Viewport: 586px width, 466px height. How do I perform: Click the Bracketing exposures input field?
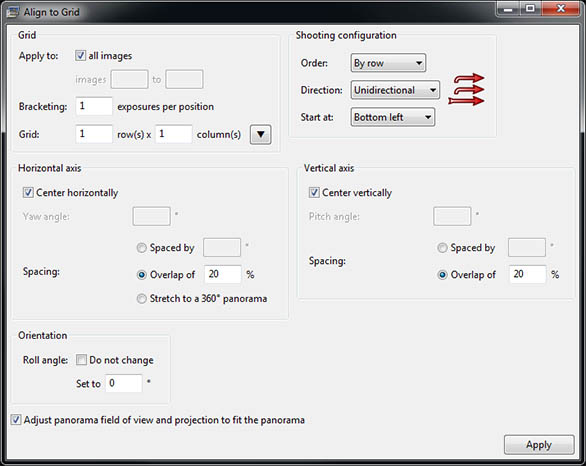pyautogui.click(x=94, y=106)
